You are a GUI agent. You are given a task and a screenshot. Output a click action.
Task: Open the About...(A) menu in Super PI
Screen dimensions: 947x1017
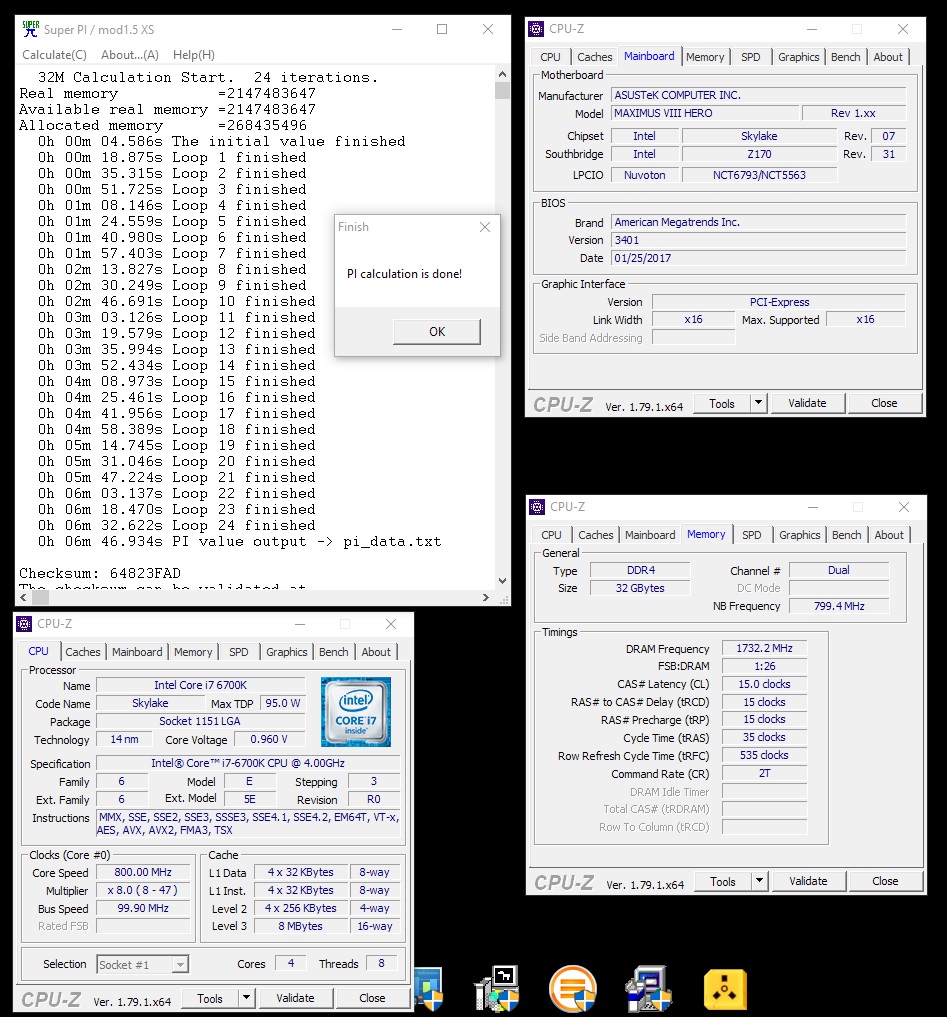(x=130, y=55)
